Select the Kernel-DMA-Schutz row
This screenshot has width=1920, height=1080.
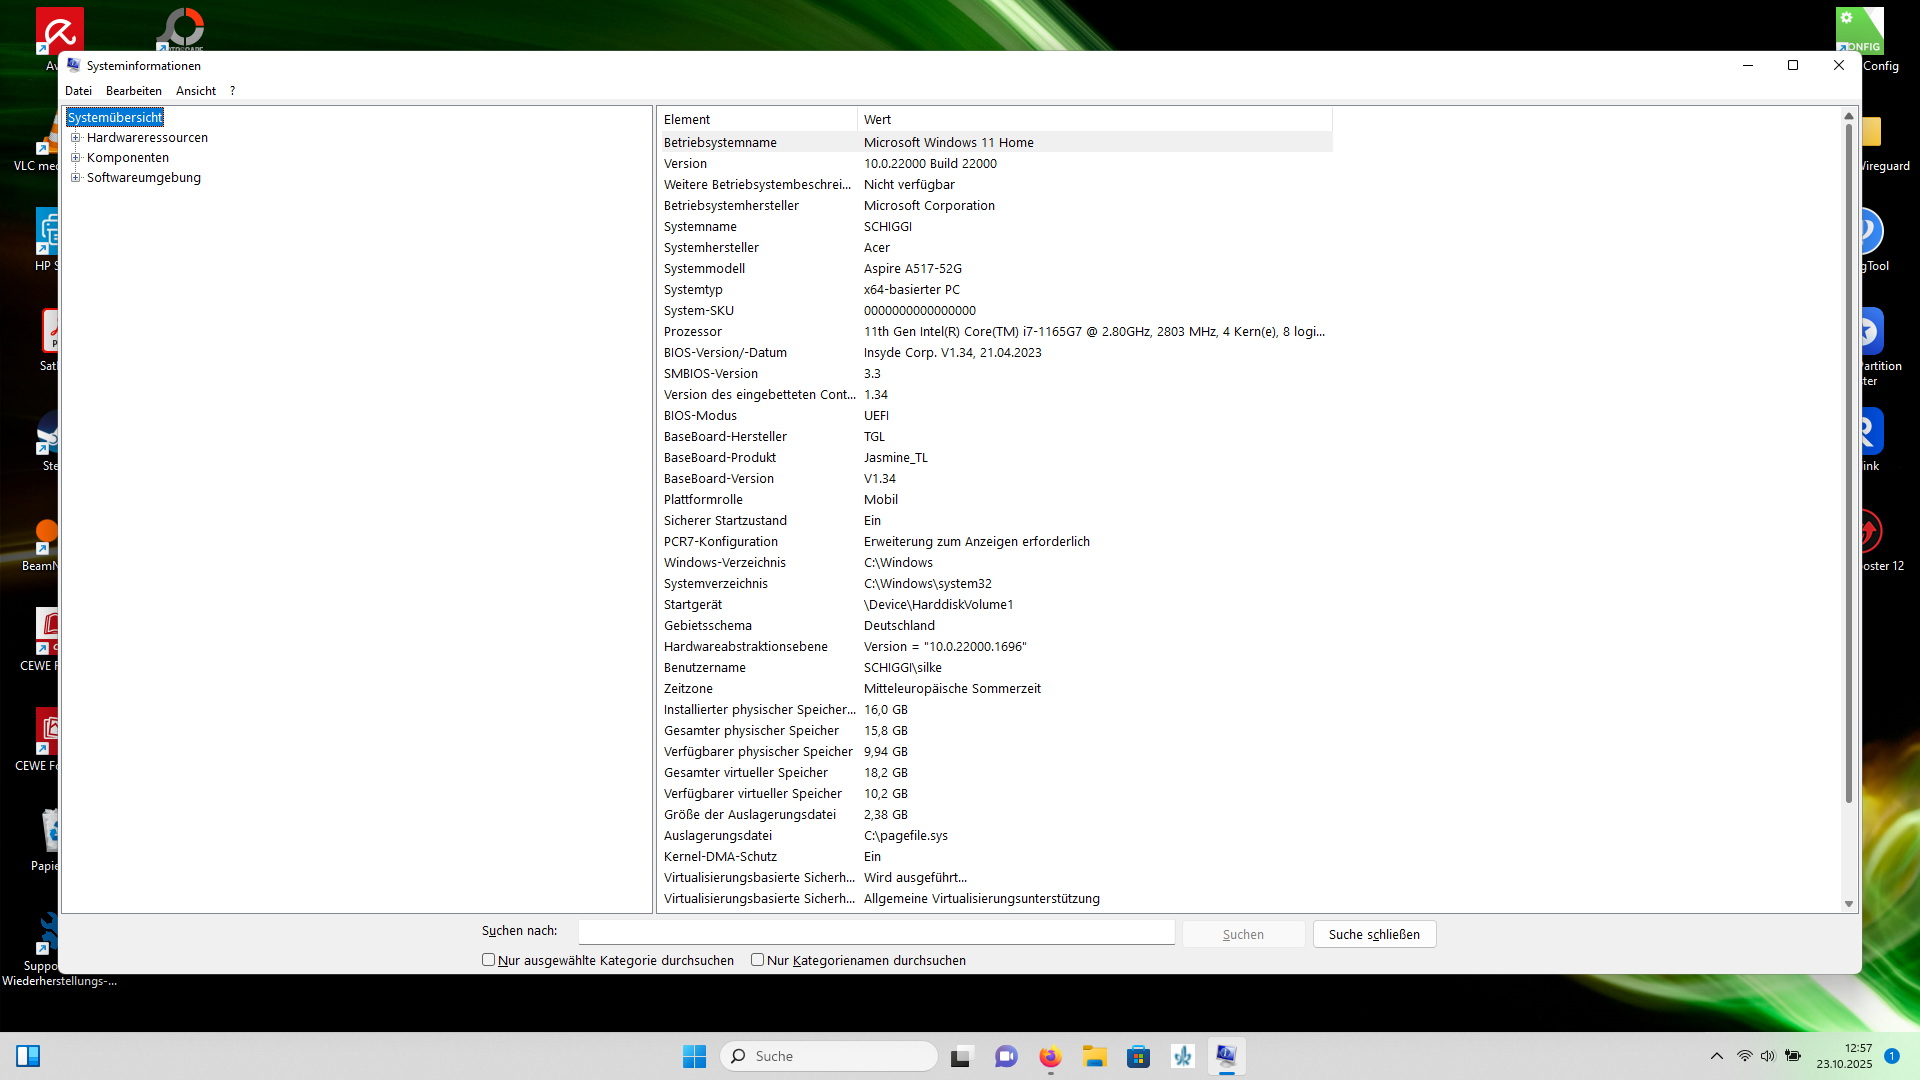pos(995,857)
